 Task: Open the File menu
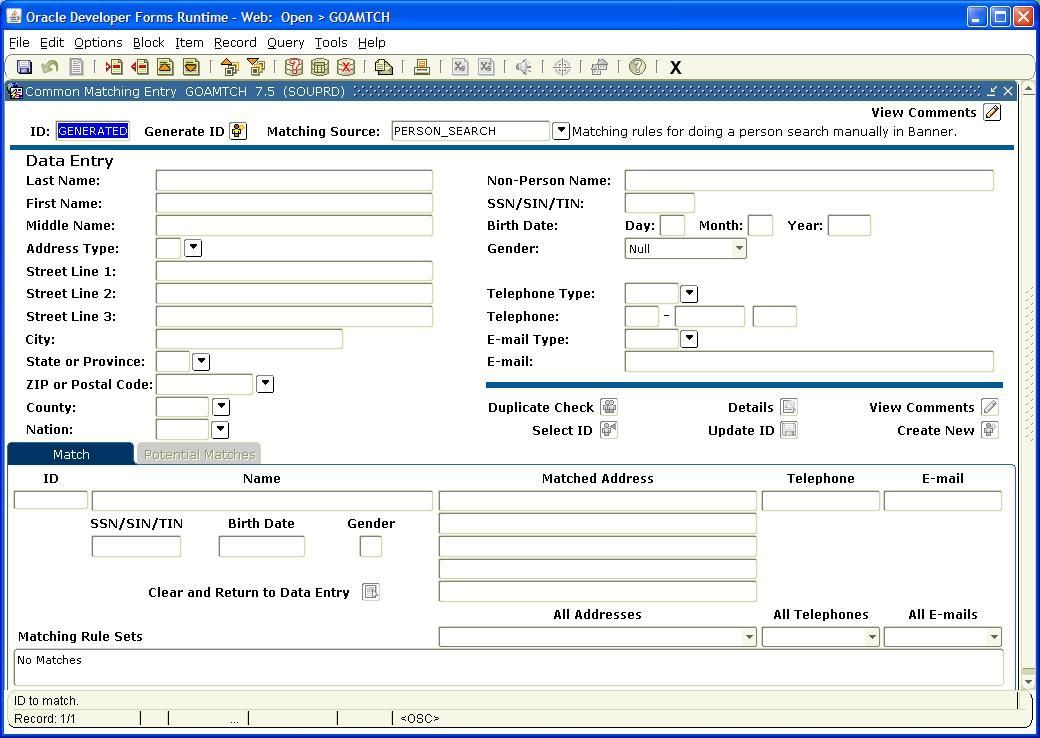pyautogui.click(x=19, y=42)
